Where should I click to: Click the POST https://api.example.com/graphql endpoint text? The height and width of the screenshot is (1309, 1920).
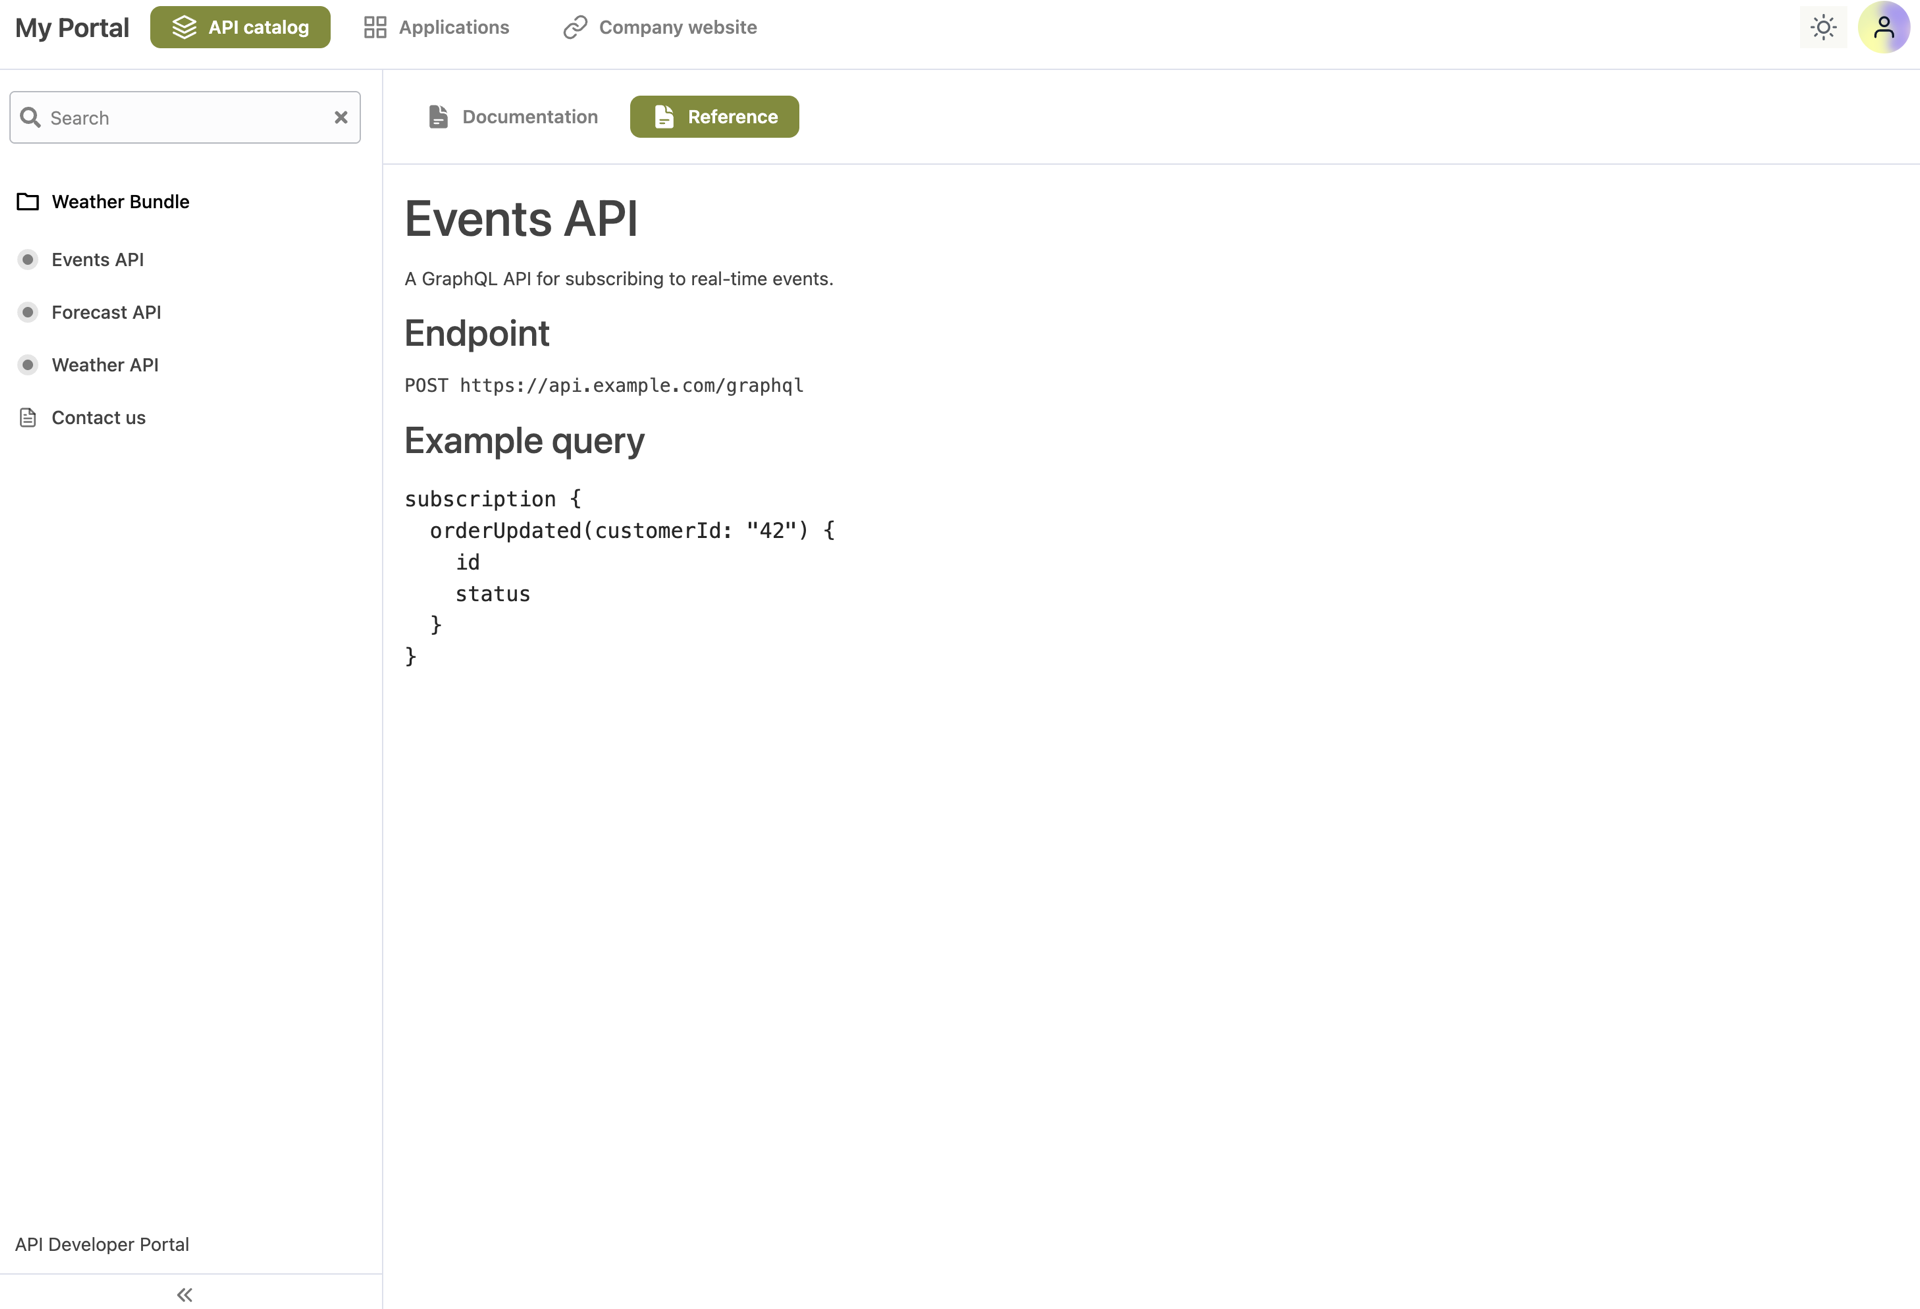coord(604,385)
